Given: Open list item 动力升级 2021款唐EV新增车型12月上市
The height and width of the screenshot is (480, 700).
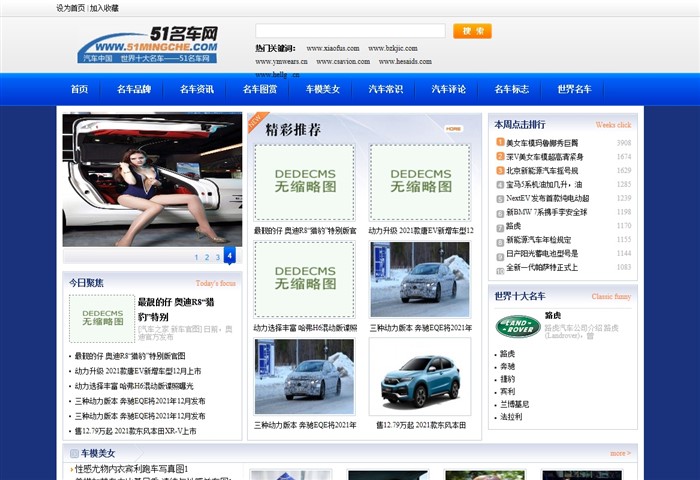Looking at the screenshot, I should point(138,371).
